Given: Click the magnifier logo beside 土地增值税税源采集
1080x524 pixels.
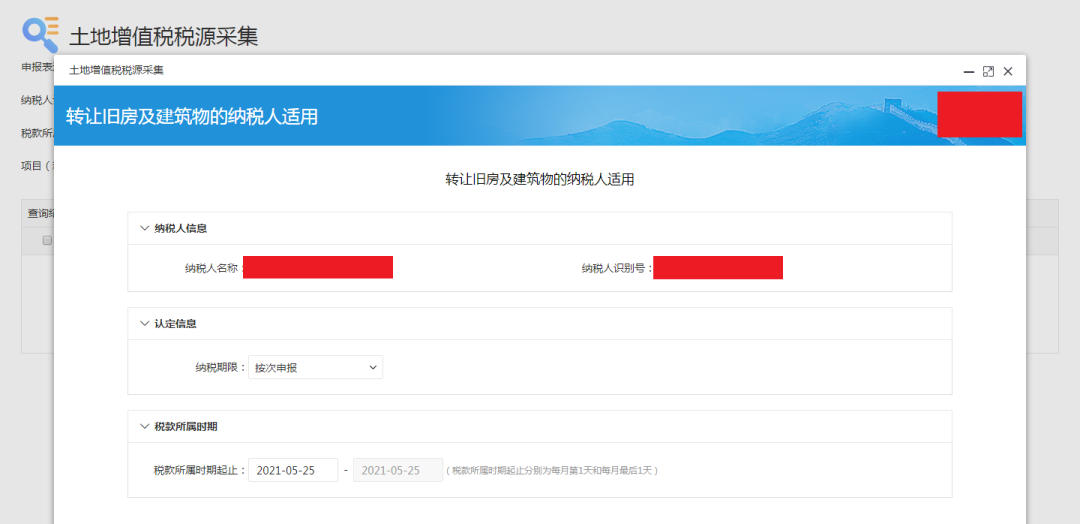Looking at the screenshot, I should (x=41, y=33).
